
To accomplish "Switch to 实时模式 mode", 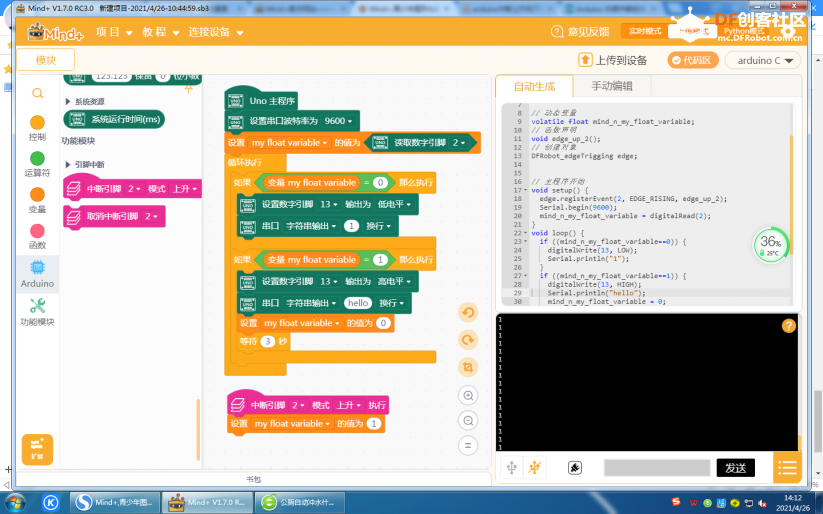I will 645,31.
